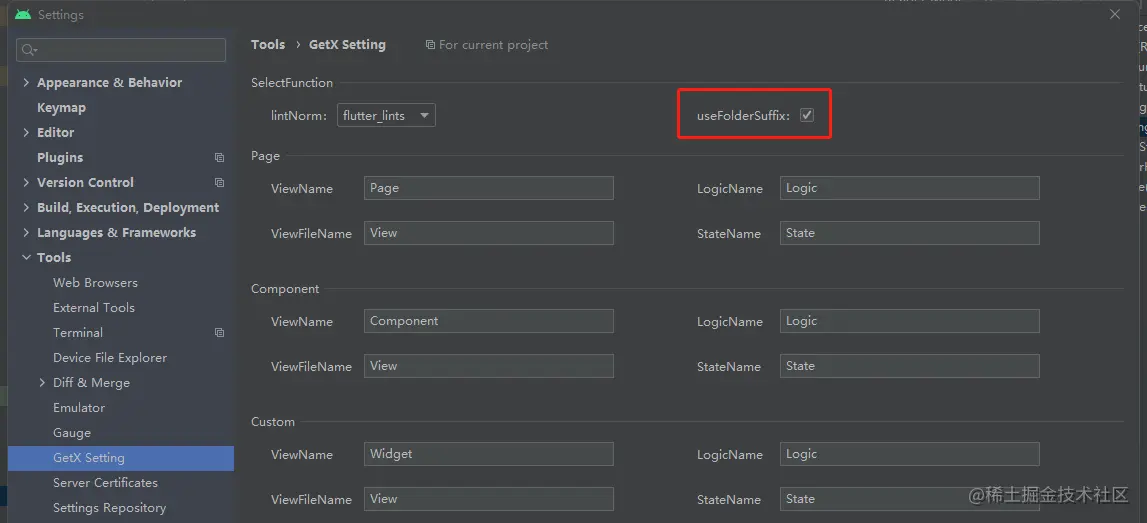
Task: Click the project-level icon beside Plugins
Action: tap(219, 157)
